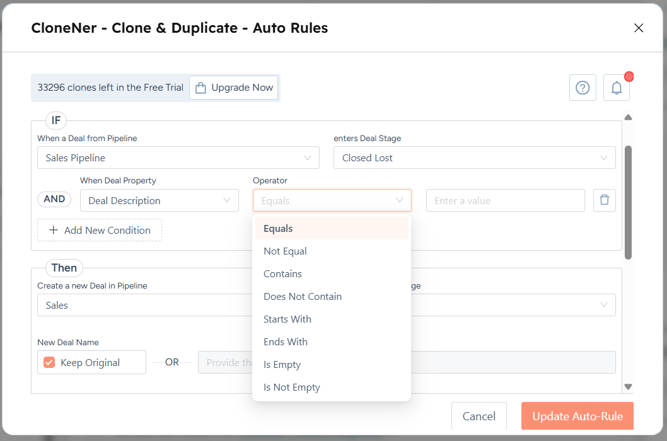The width and height of the screenshot is (667, 441).
Task: Click the vertical scrollbar thumb
Action: pyautogui.click(x=628, y=202)
